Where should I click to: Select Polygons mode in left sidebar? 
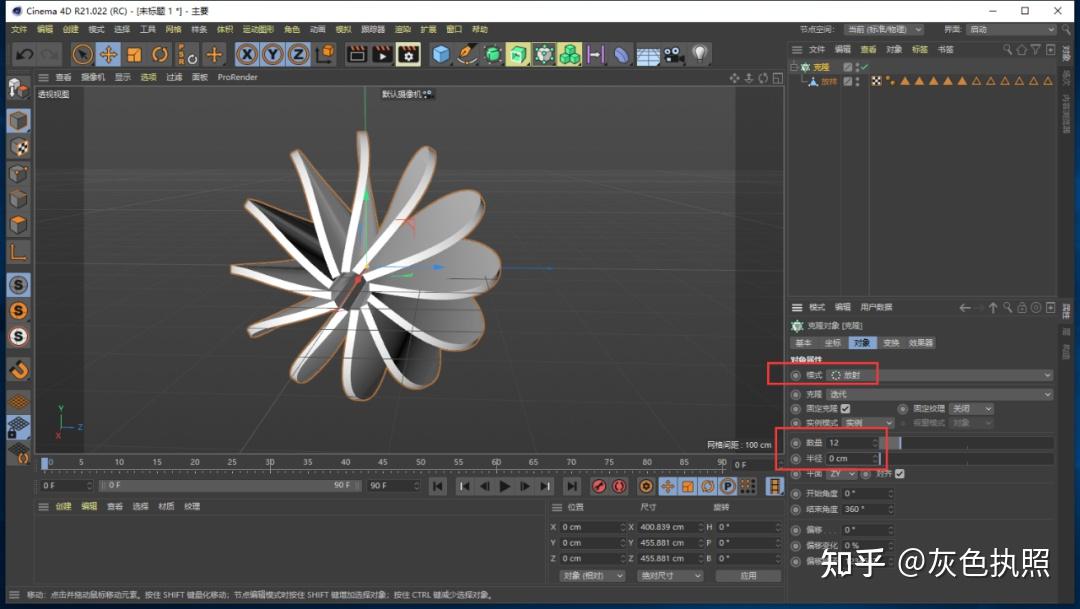pos(19,225)
